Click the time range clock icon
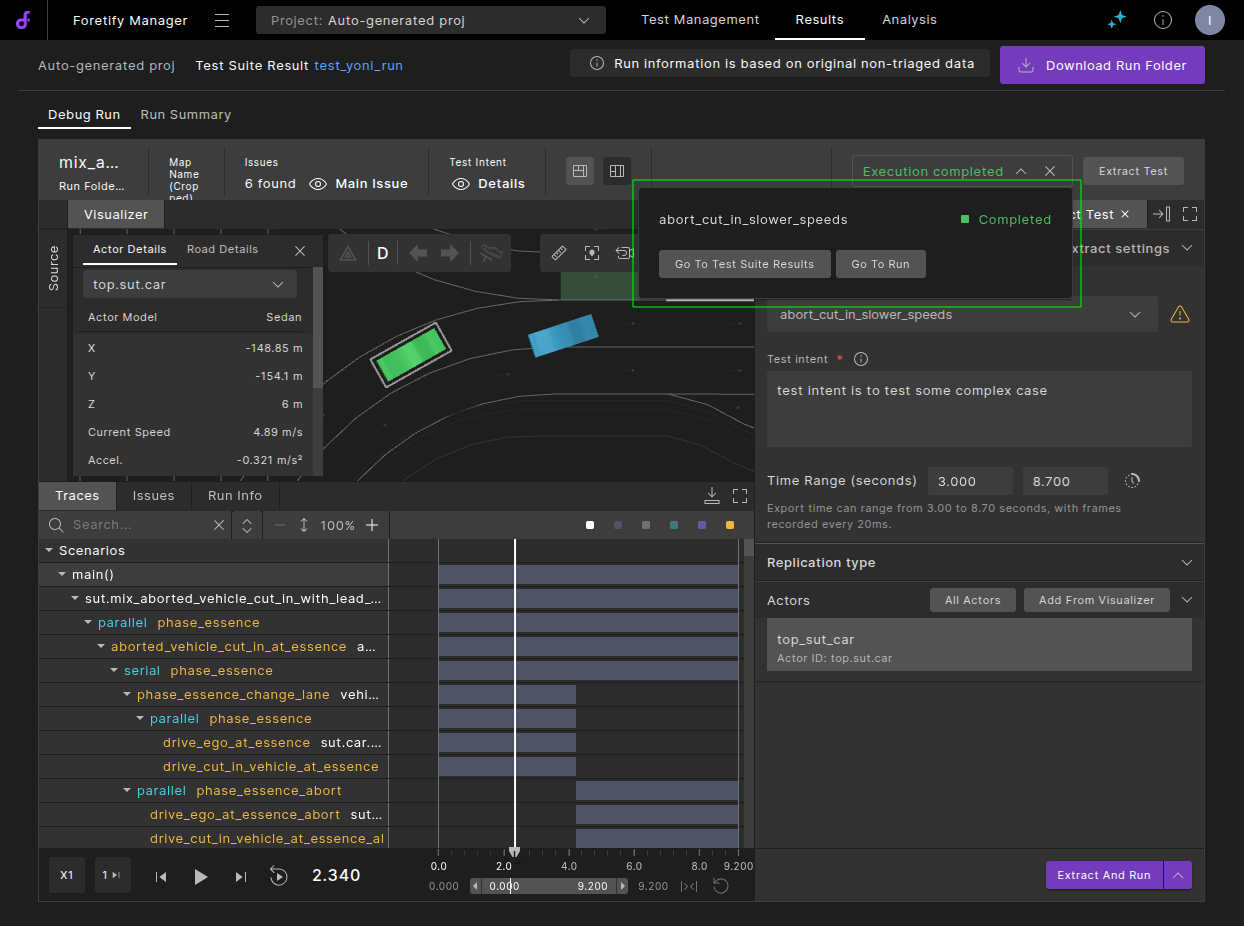Screen dimensions: 1244x926 (1132, 481)
